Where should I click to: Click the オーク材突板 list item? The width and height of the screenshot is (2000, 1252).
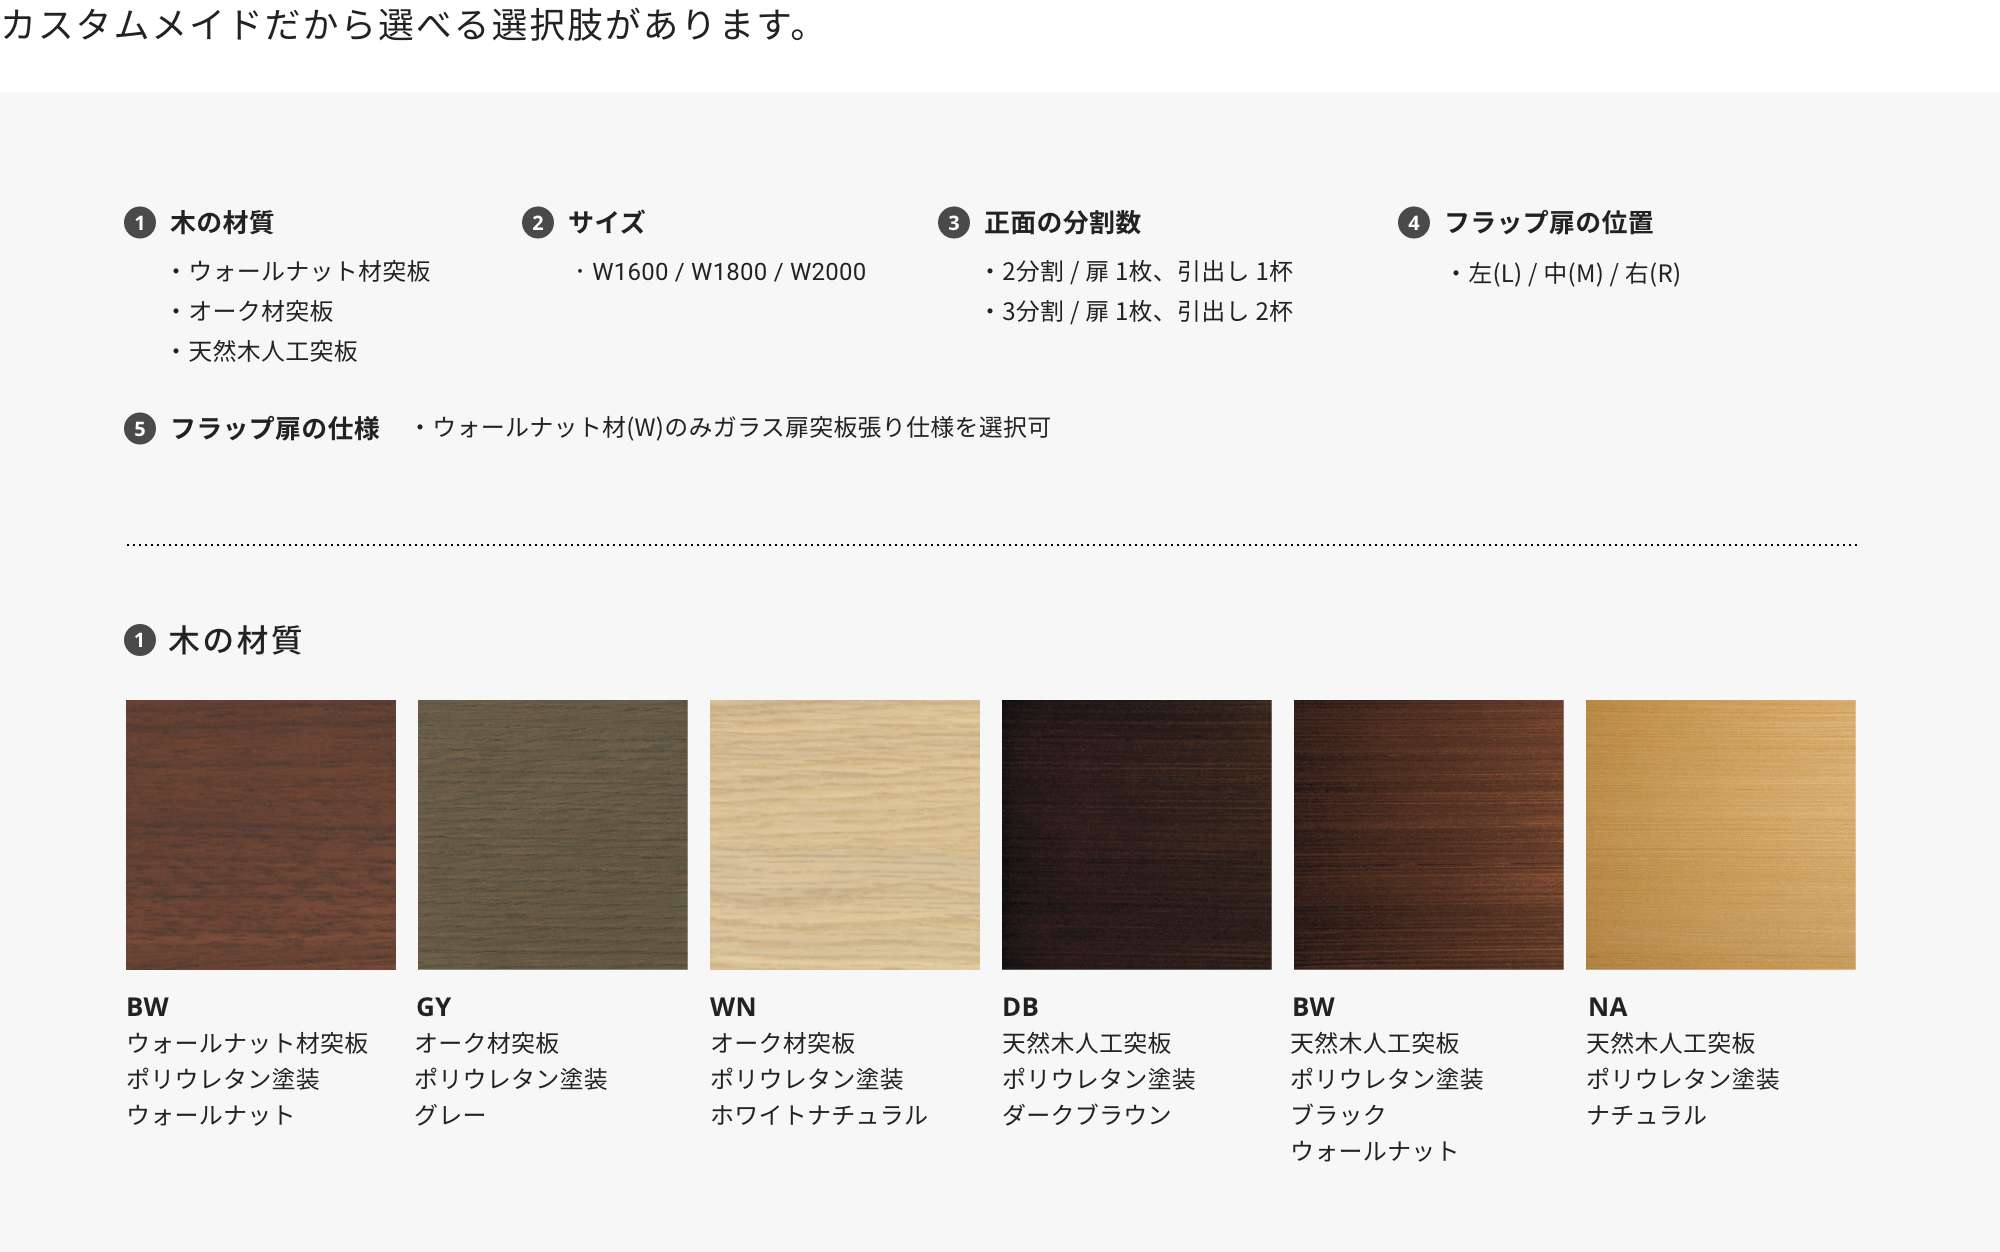tap(261, 312)
